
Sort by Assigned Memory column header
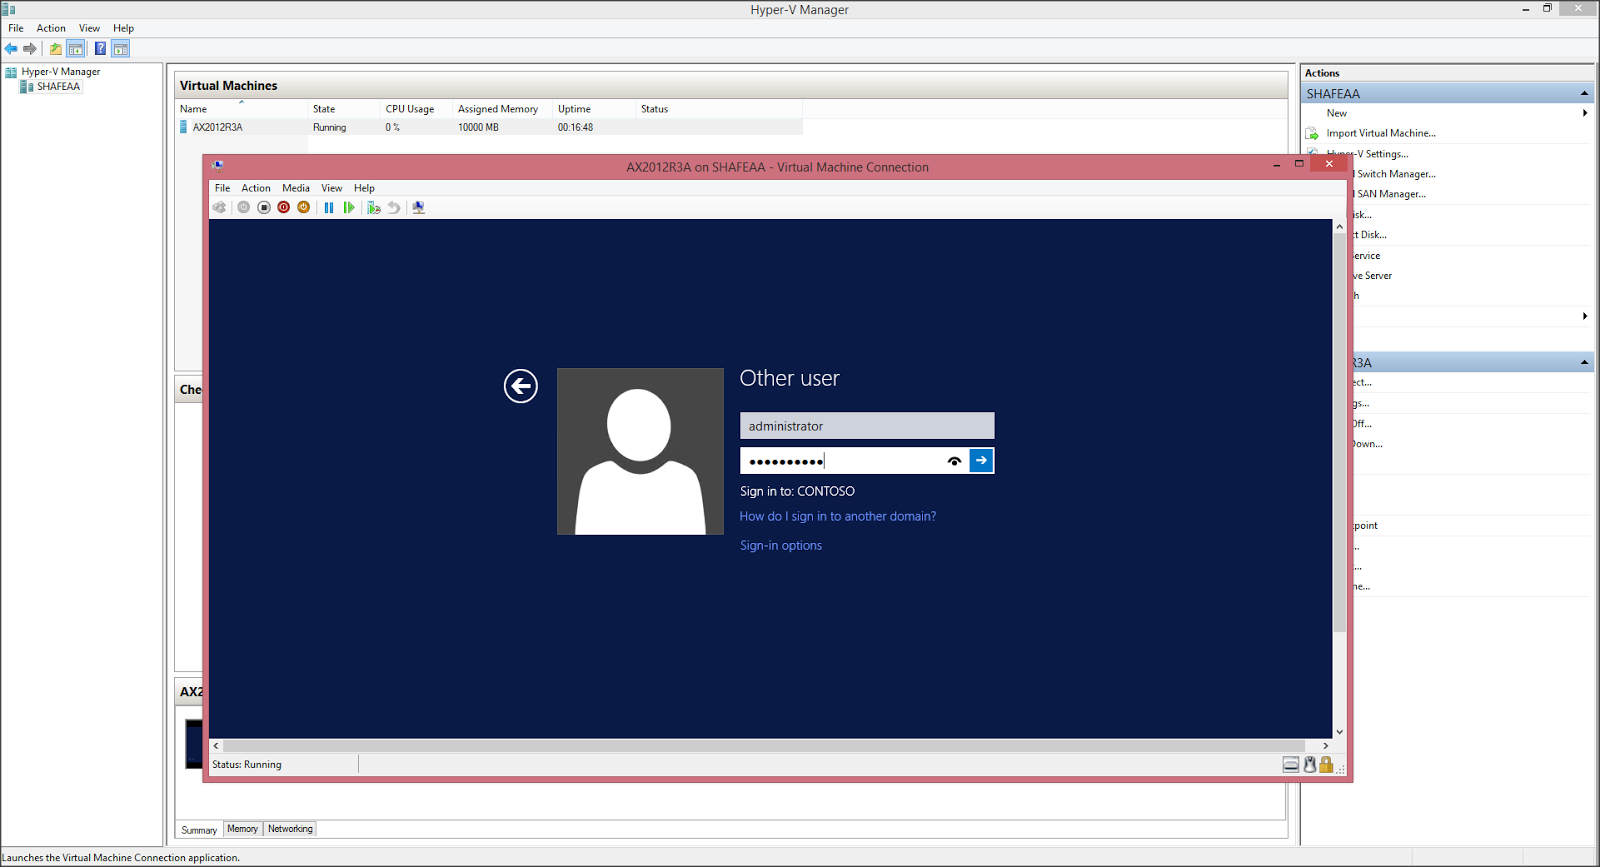(504, 108)
